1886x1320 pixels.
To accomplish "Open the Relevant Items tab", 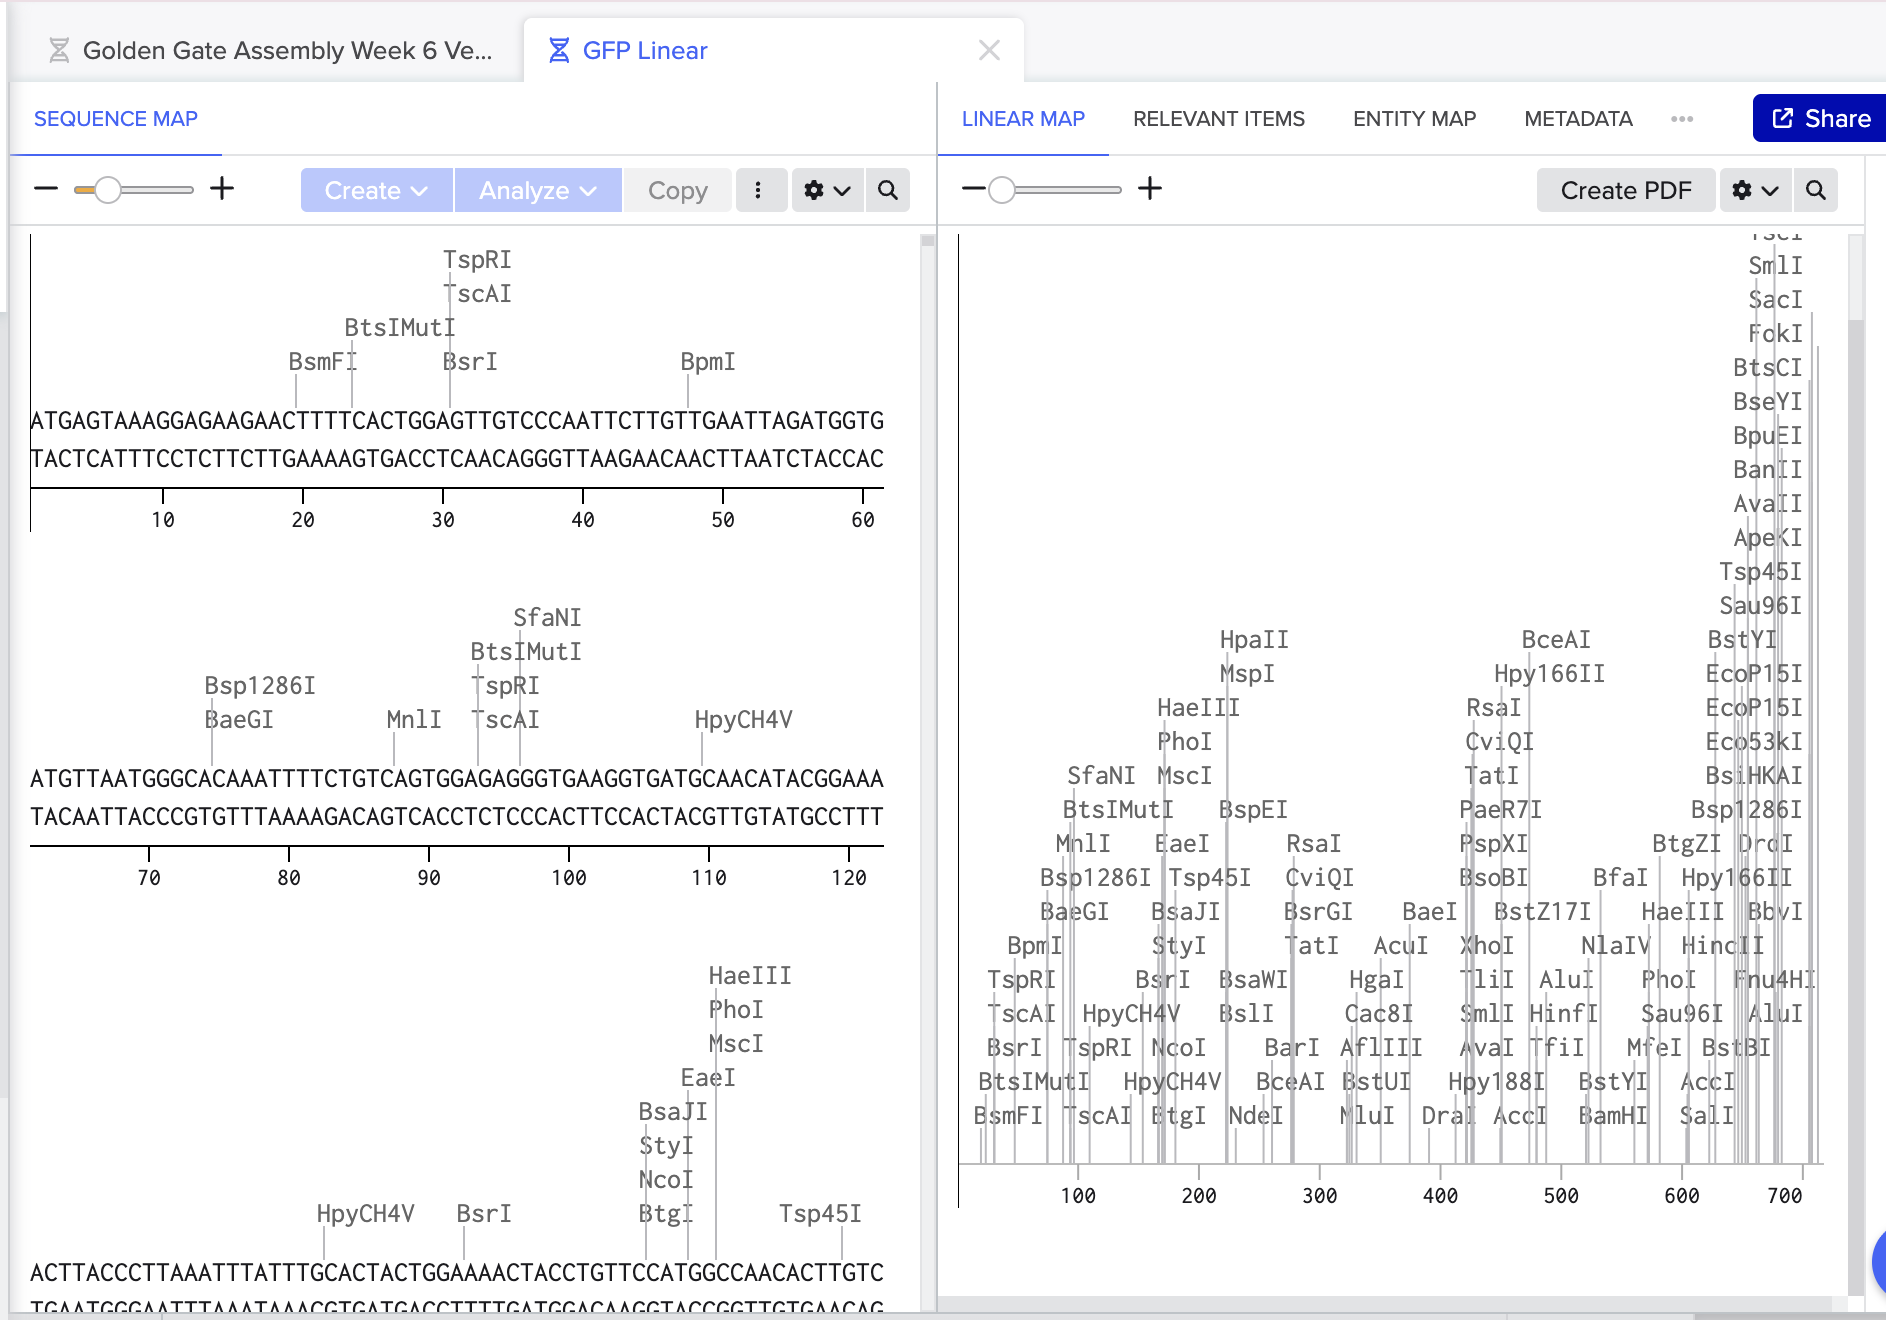I will click(x=1219, y=119).
